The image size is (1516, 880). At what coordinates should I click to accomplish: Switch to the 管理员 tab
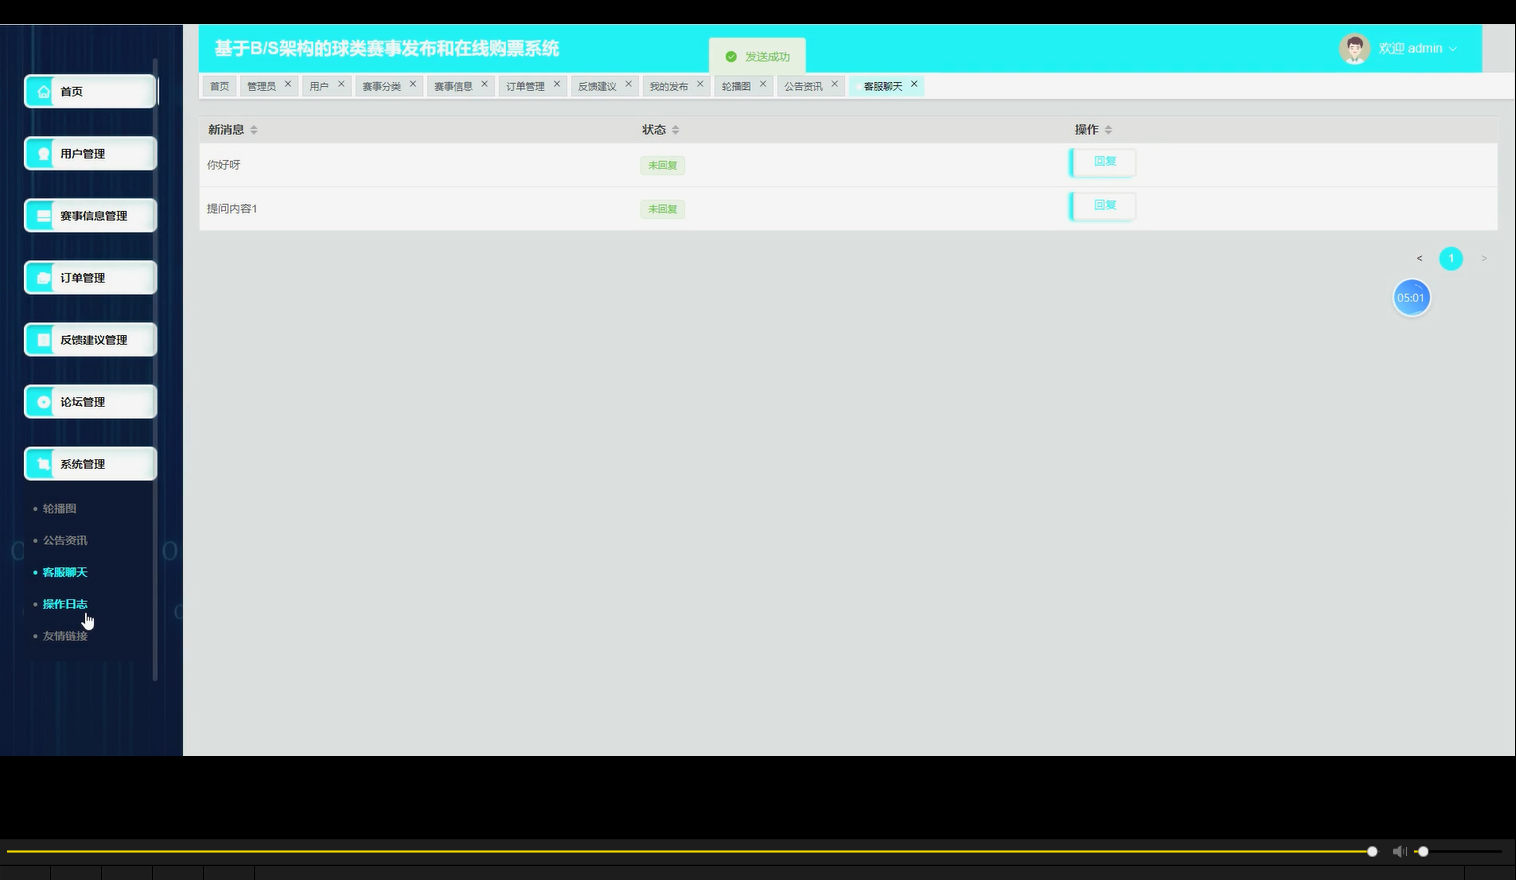(x=261, y=87)
